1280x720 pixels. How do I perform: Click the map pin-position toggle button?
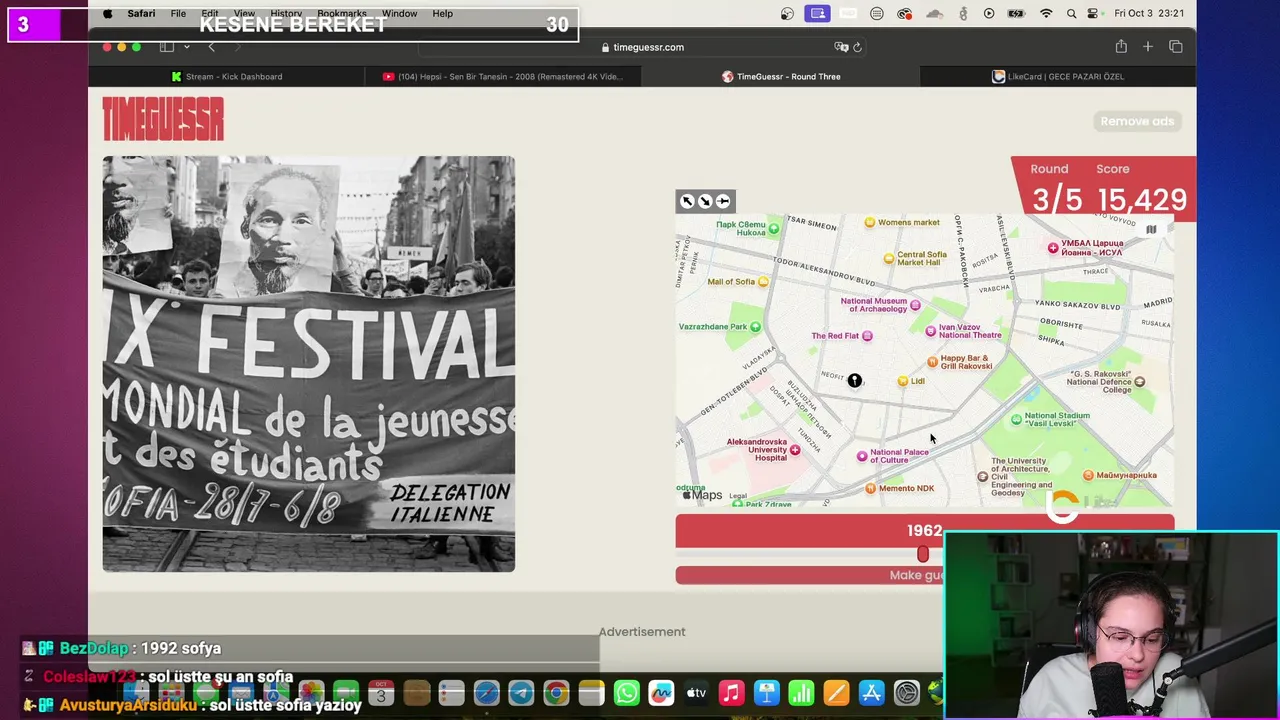pyautogui.click(x=723, y=201)
